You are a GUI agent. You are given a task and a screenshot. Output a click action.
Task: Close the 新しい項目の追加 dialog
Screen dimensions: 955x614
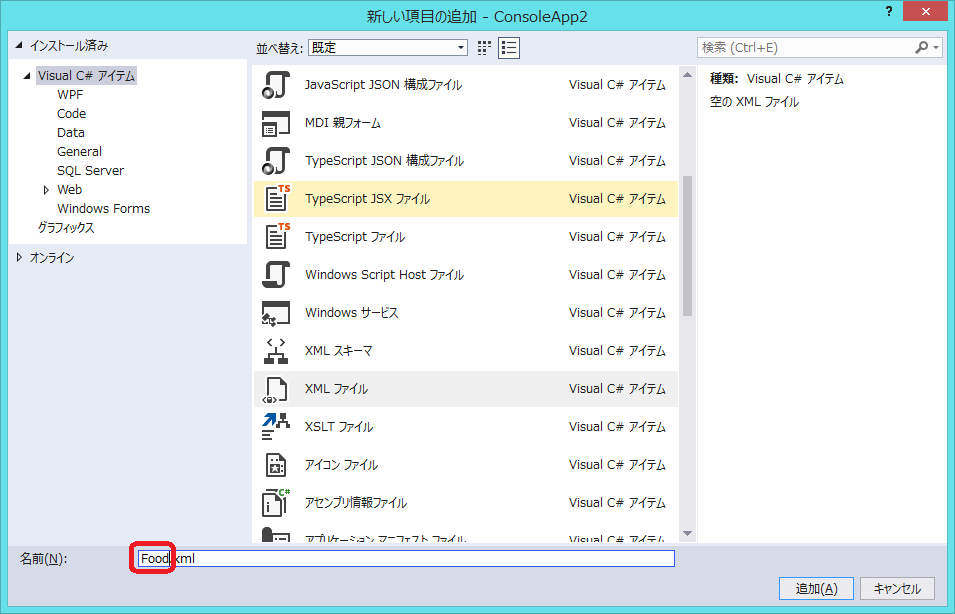point(925,12)
